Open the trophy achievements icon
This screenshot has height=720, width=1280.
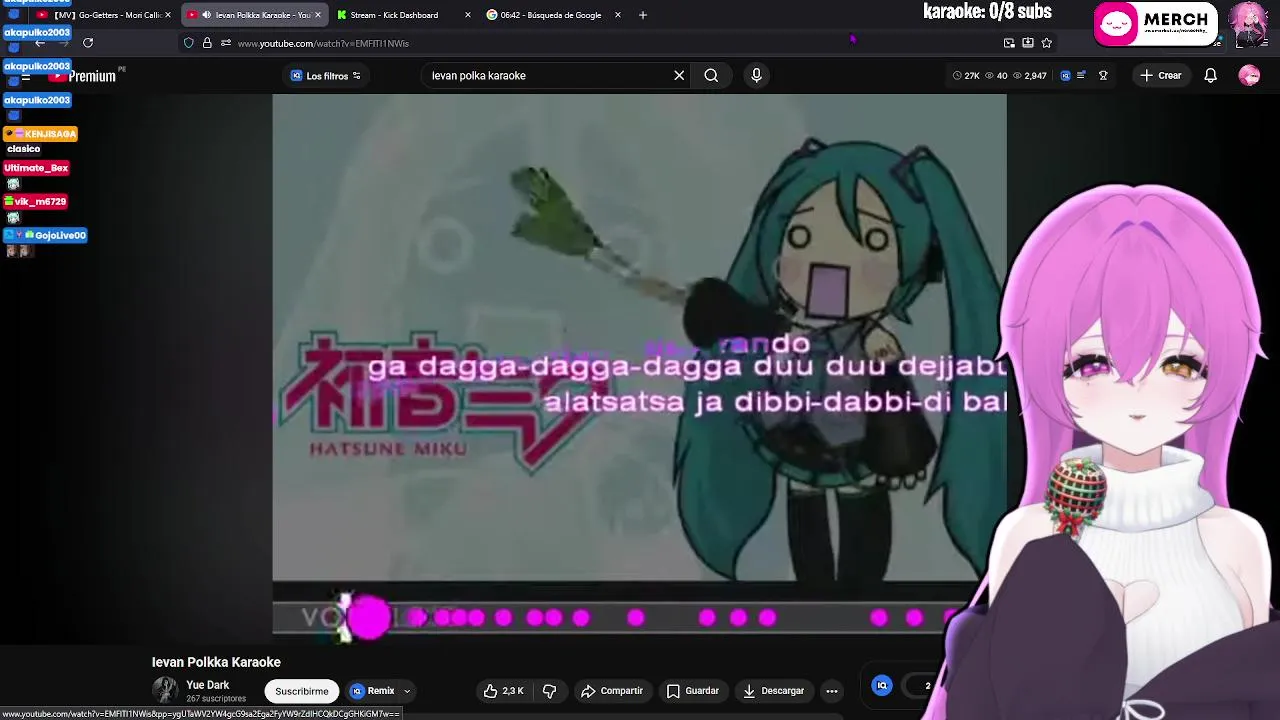point(1103,76)
